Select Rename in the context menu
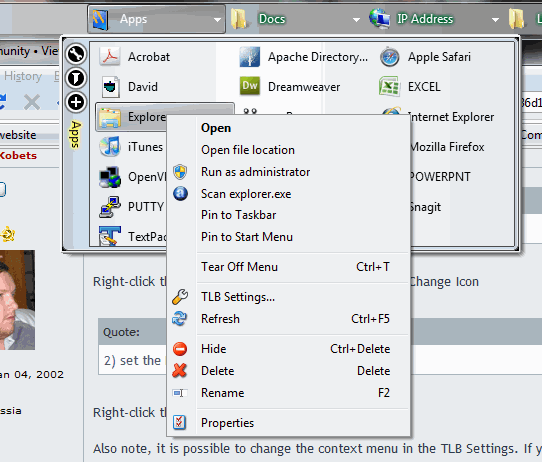This screenshot has height=462, width=542. coord(288,393)
